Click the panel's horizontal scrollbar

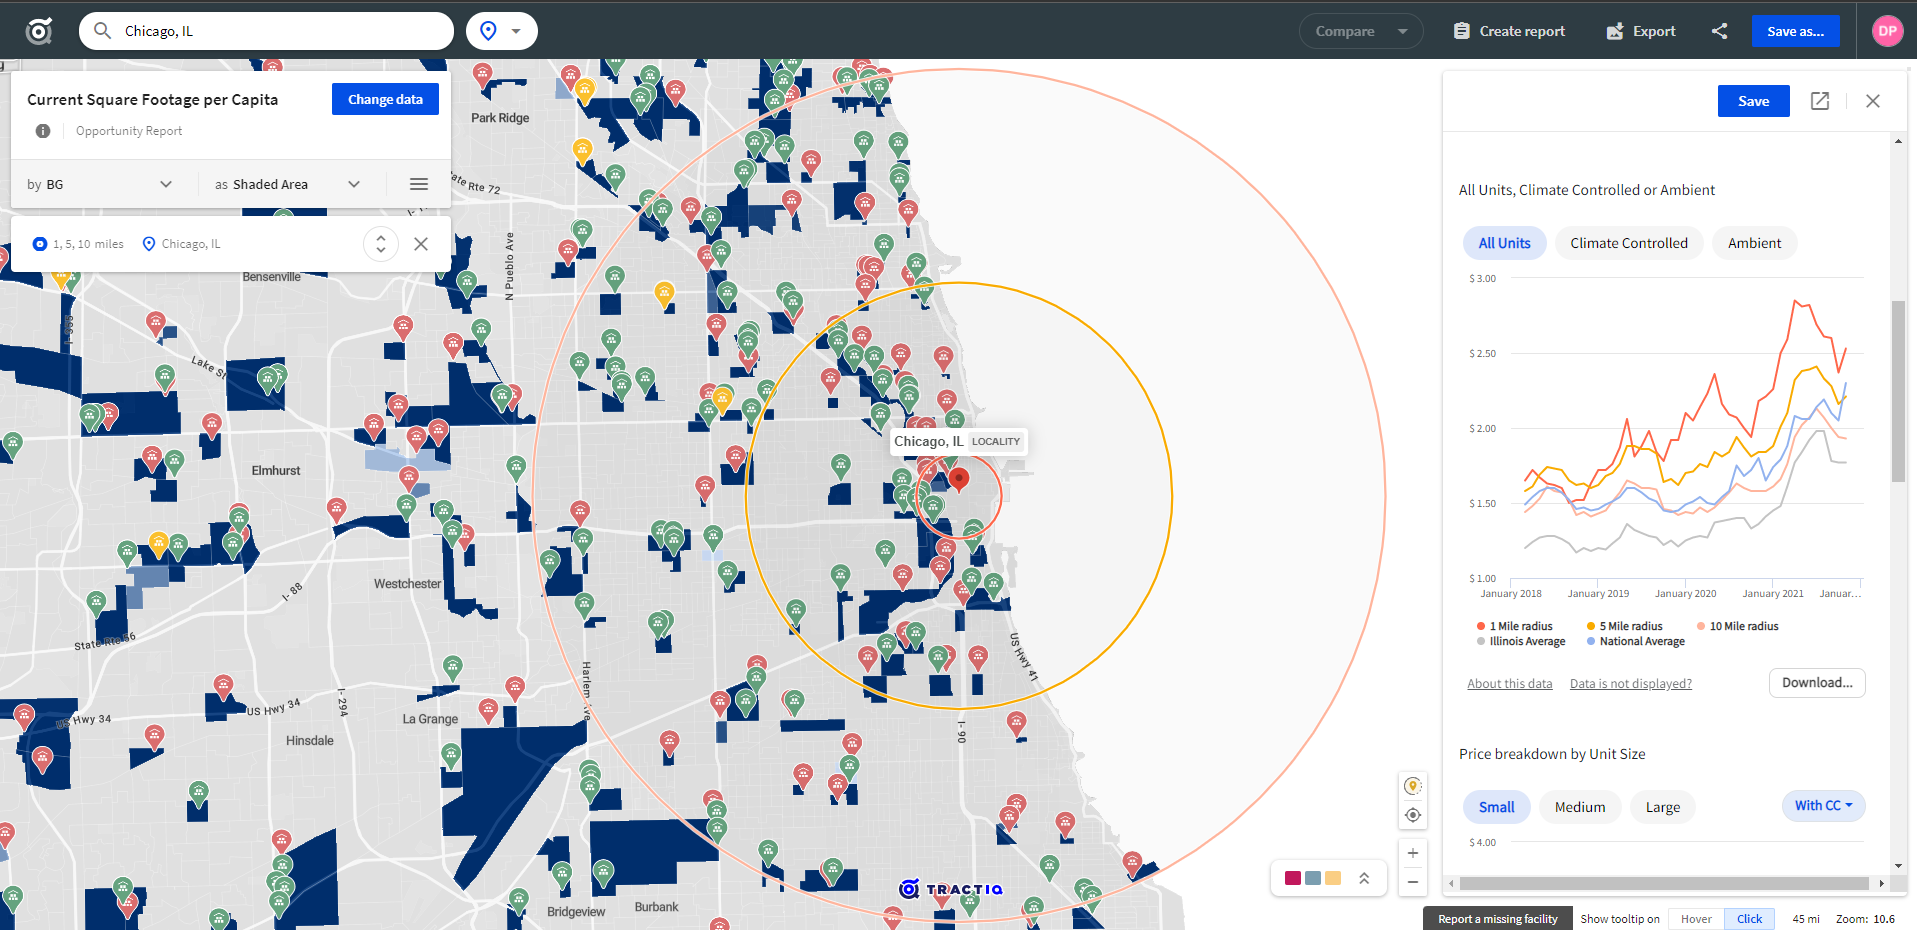[x=1664, y=883]
